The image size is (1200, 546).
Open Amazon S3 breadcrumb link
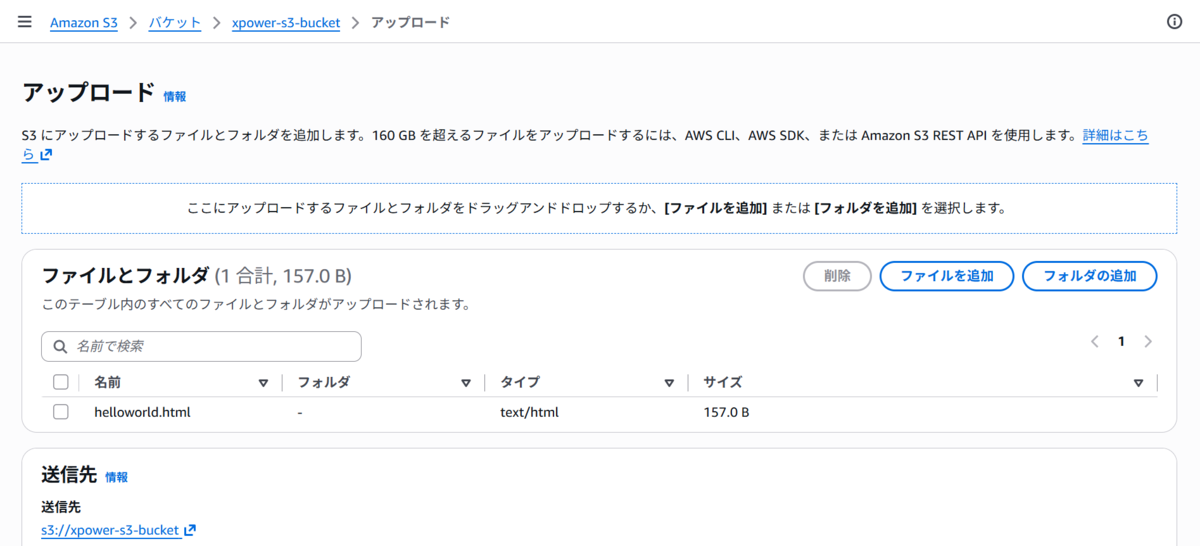tap(84, 22)
